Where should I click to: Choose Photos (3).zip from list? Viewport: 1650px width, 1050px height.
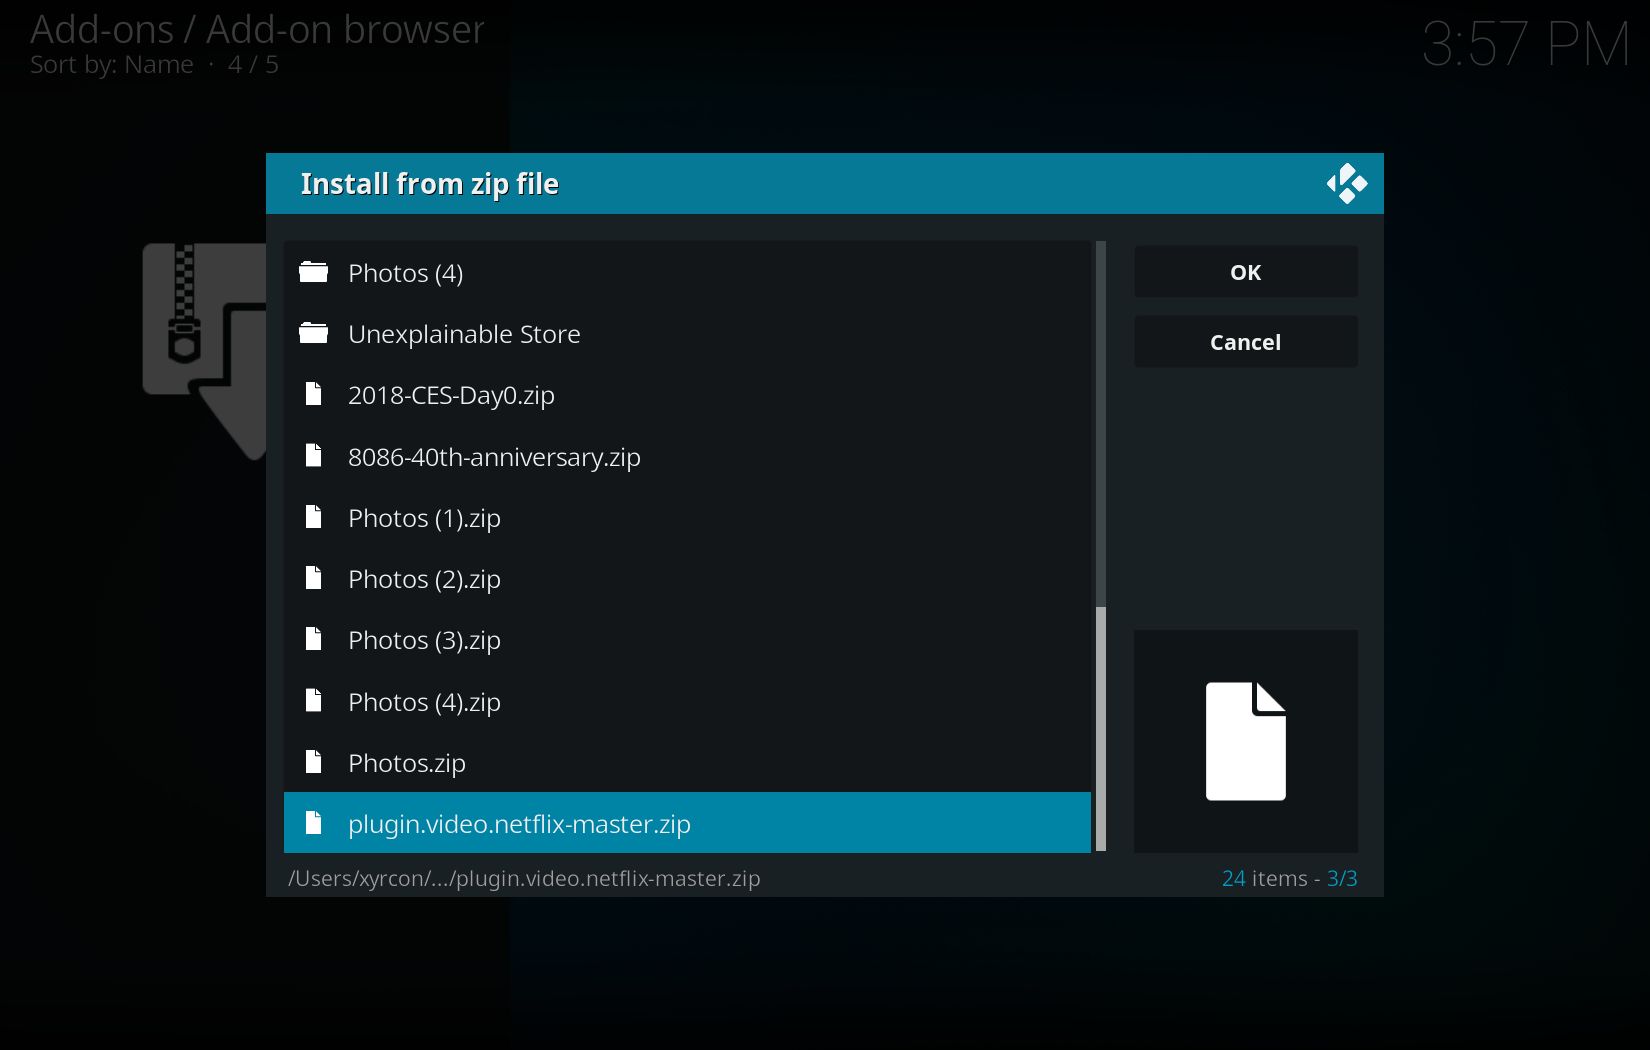pos(687,640)
